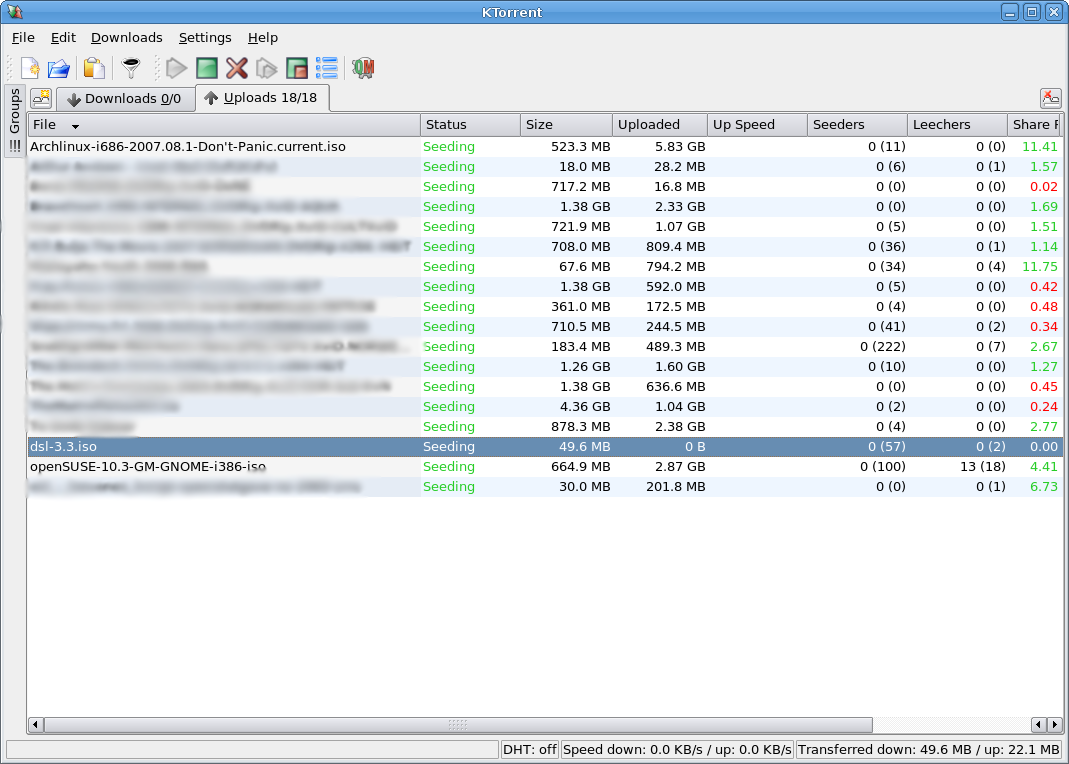Select the dsl-3.3.iso torrent row
The image size is (1069, 764).
click(x=545, y=446)
